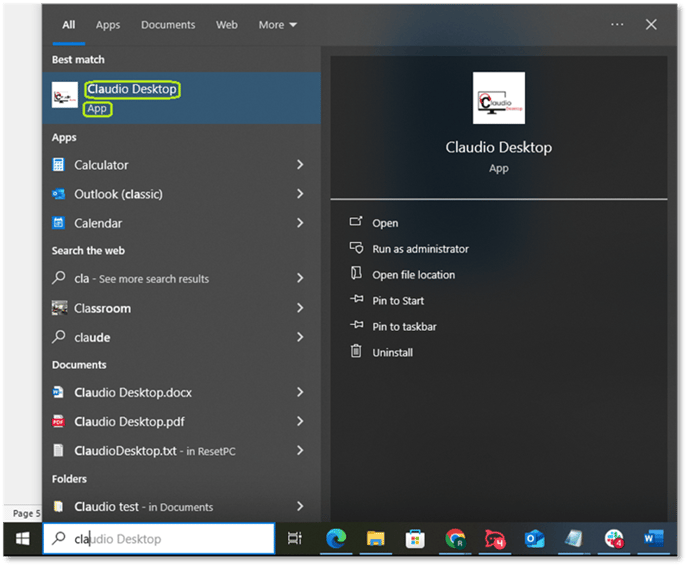Screen dimensions: 688x567
Task: Open the Claudio Desktop.pdf document
Action: click(x=182, y=421)
